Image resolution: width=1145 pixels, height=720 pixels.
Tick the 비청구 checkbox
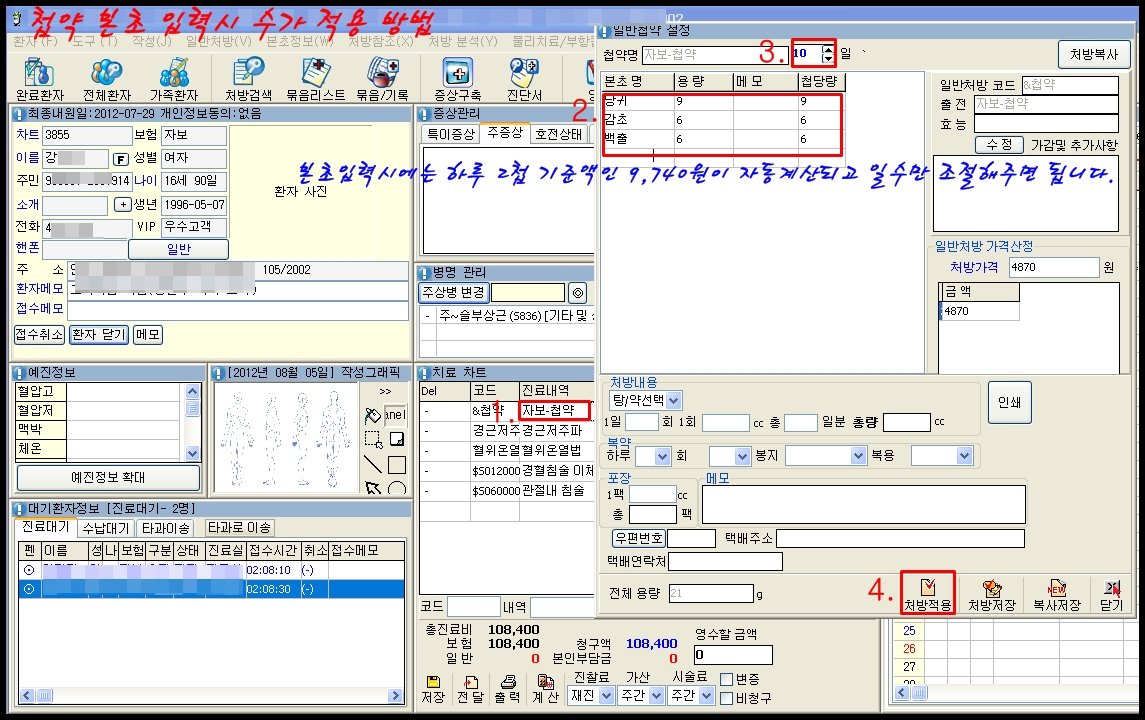726,697
